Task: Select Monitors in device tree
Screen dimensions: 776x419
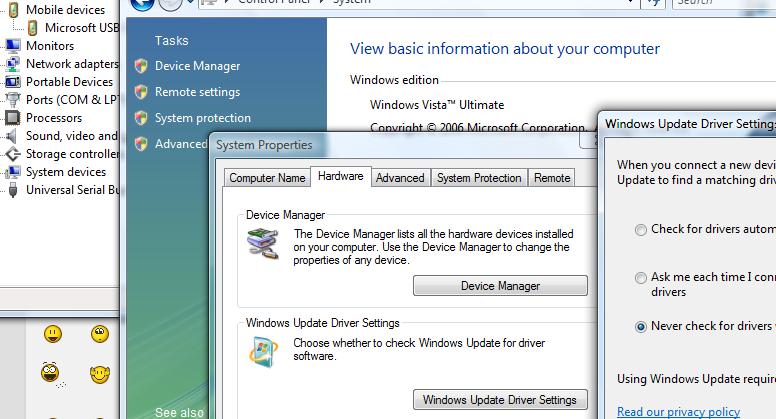Action: 50,46
